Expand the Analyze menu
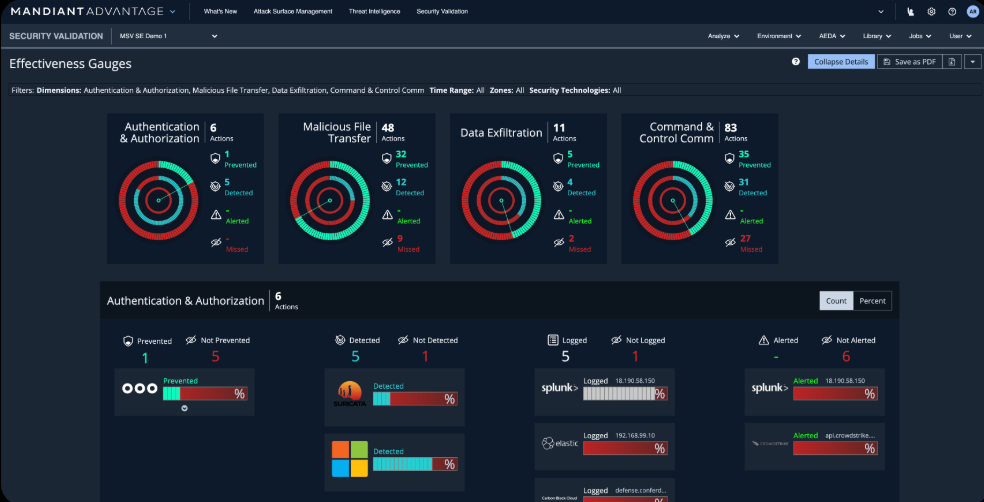The width and height of the screenshot is (984, 502). [x=724, y=36]
